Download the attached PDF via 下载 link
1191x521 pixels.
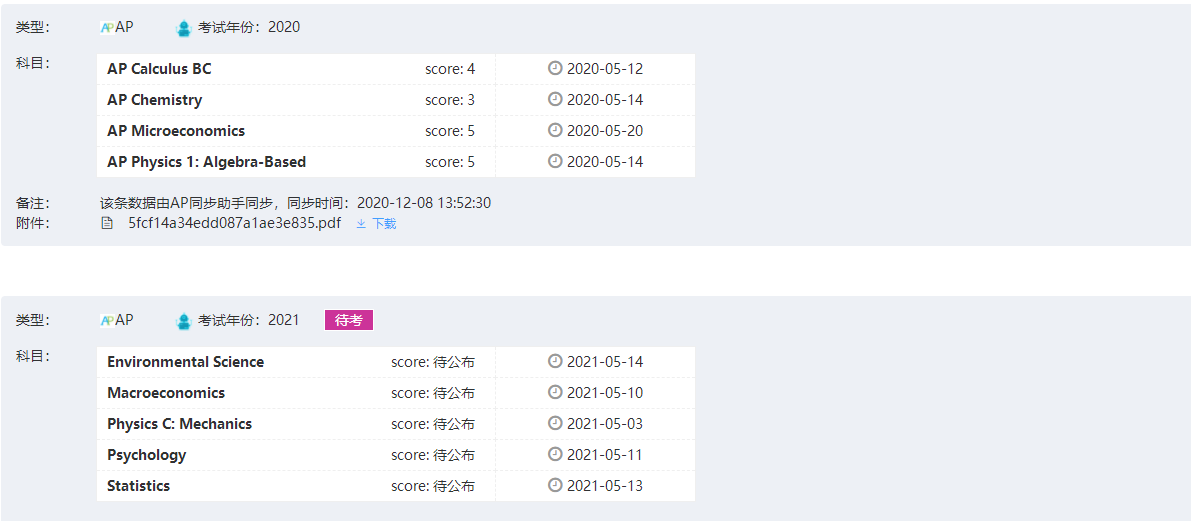click(x=384, y=223)
